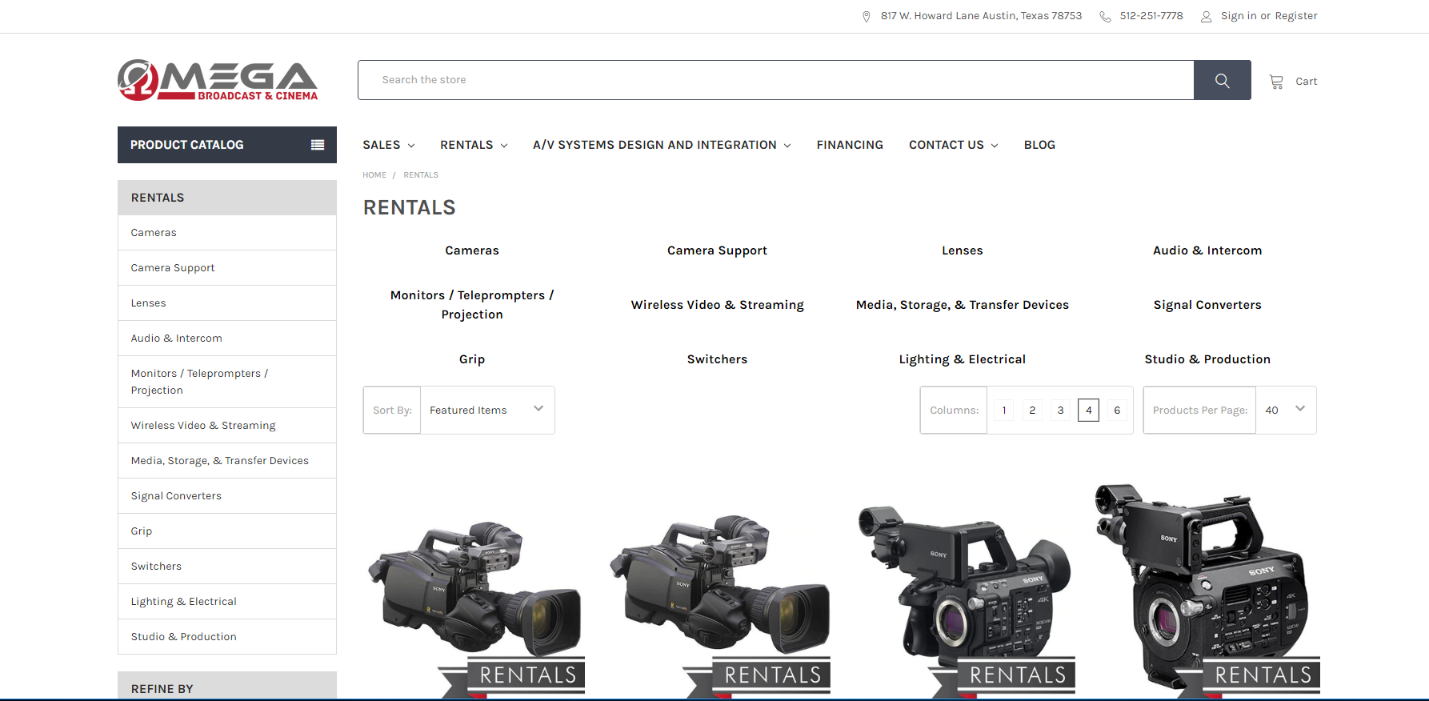
Task: Click the person icon next to Sign in
Action: [x=1205, y=16]
